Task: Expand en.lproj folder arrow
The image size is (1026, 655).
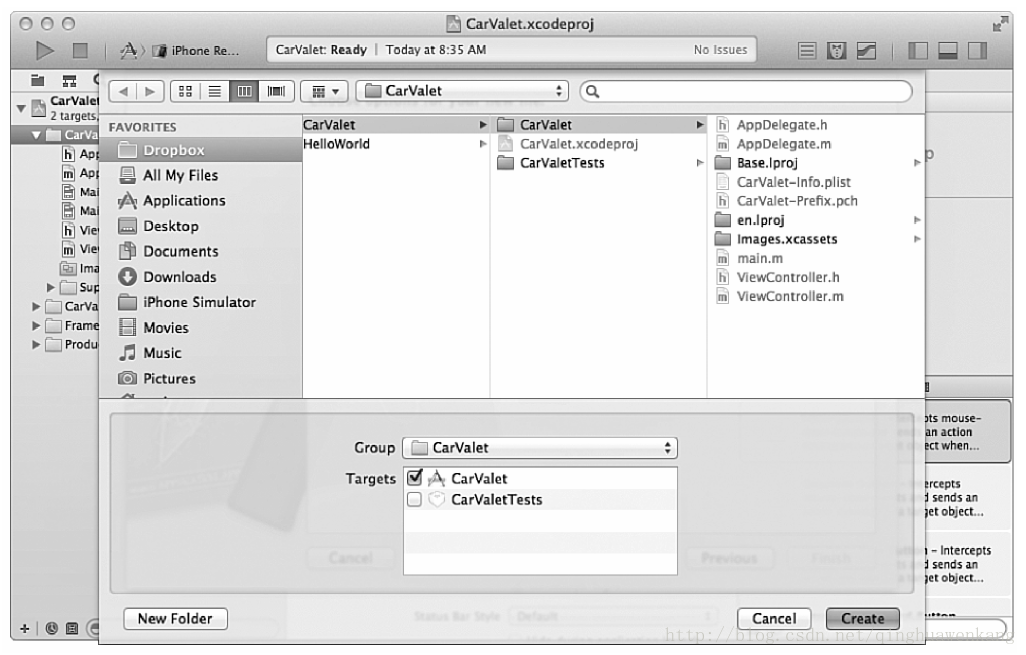Action: (x=917, y=221)
